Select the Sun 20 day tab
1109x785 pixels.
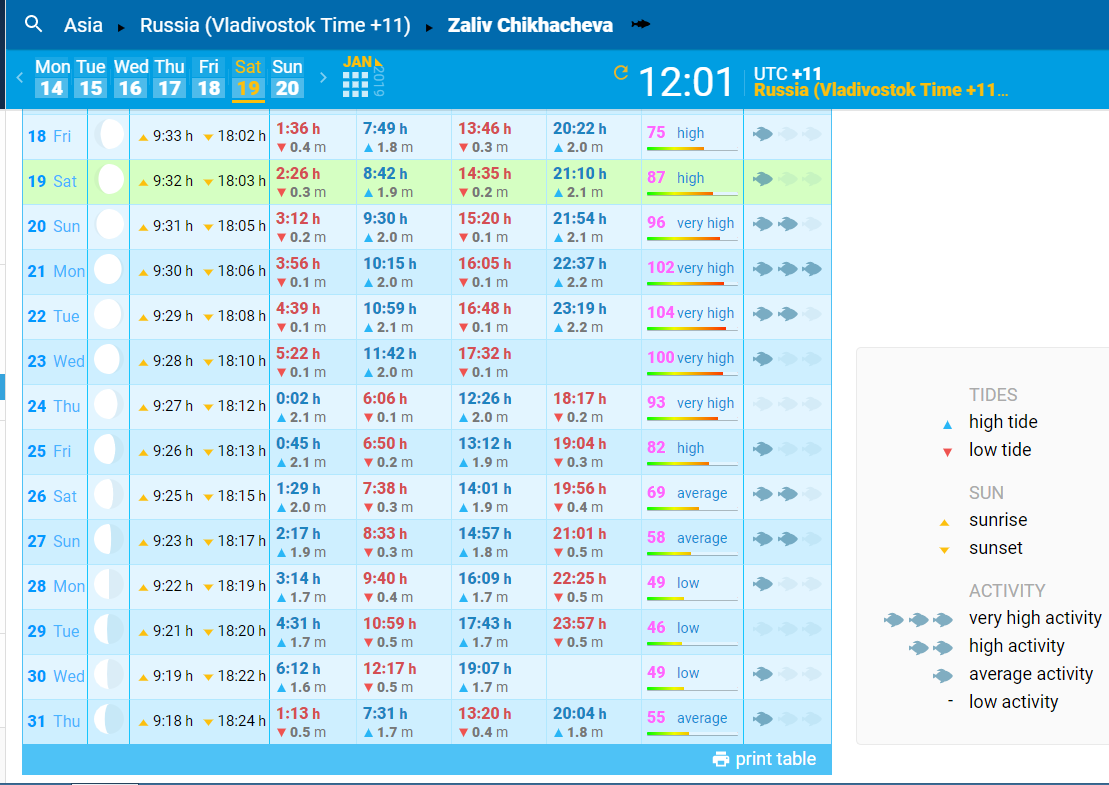click(287, 78)
